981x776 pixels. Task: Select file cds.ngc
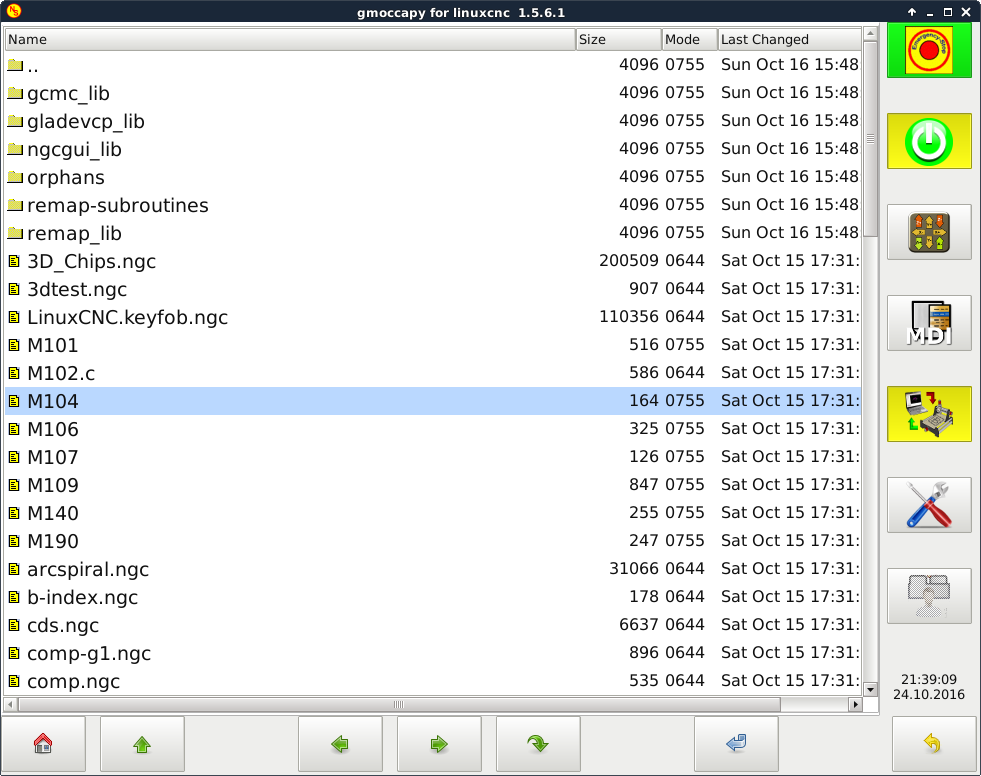point(433,625)
